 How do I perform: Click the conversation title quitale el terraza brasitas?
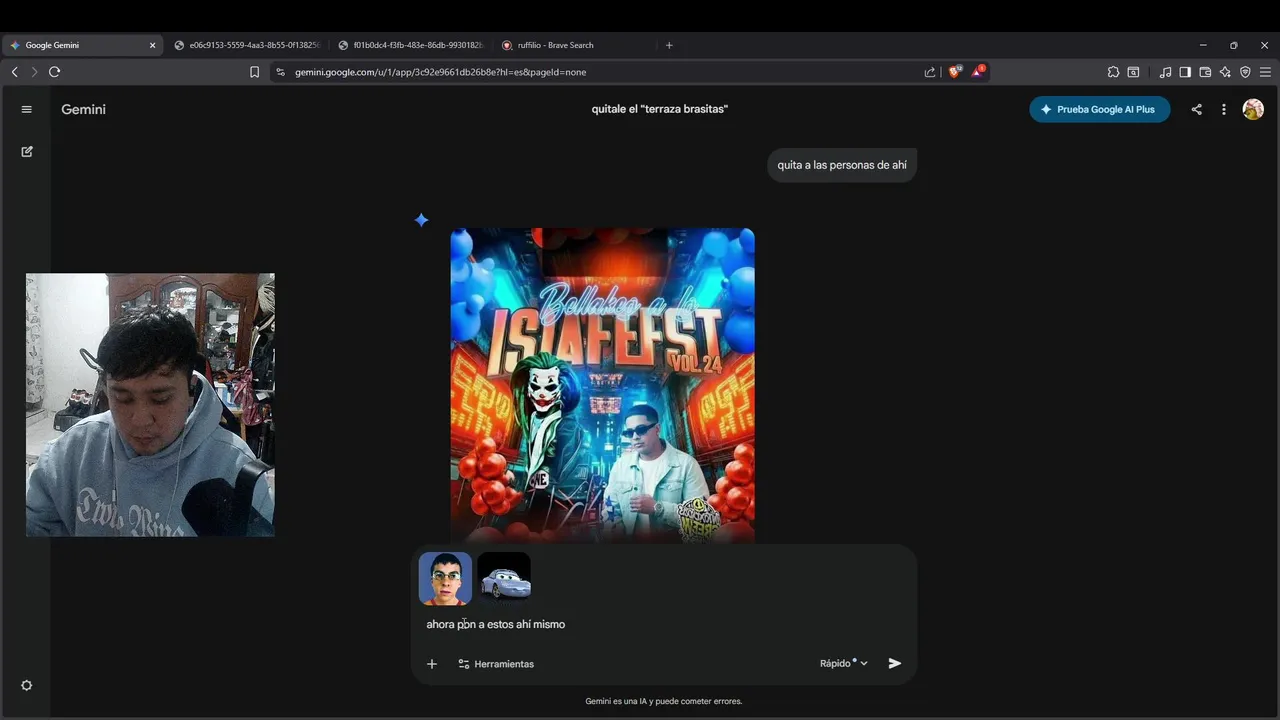point(660,109)
